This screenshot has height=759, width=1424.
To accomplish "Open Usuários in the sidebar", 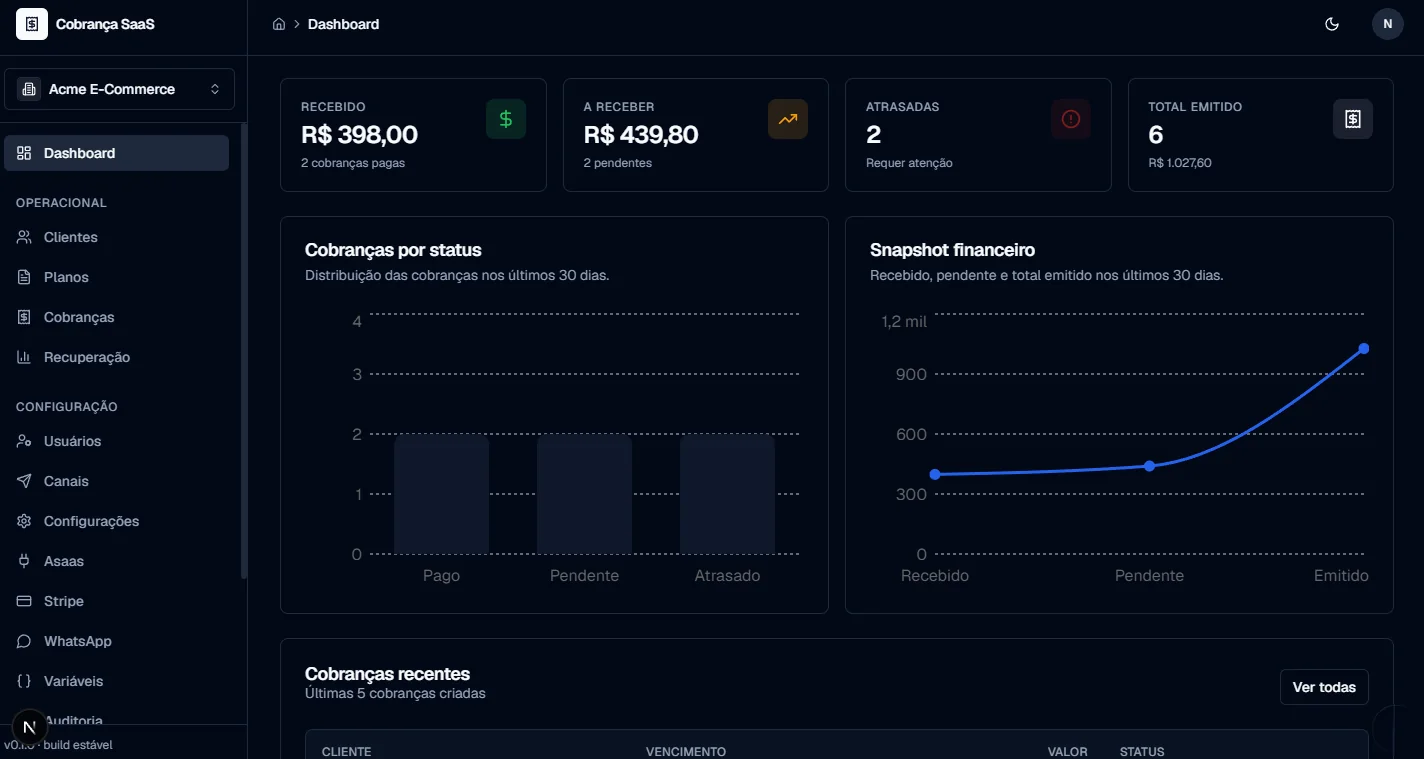I will click(x=117, y=441).
